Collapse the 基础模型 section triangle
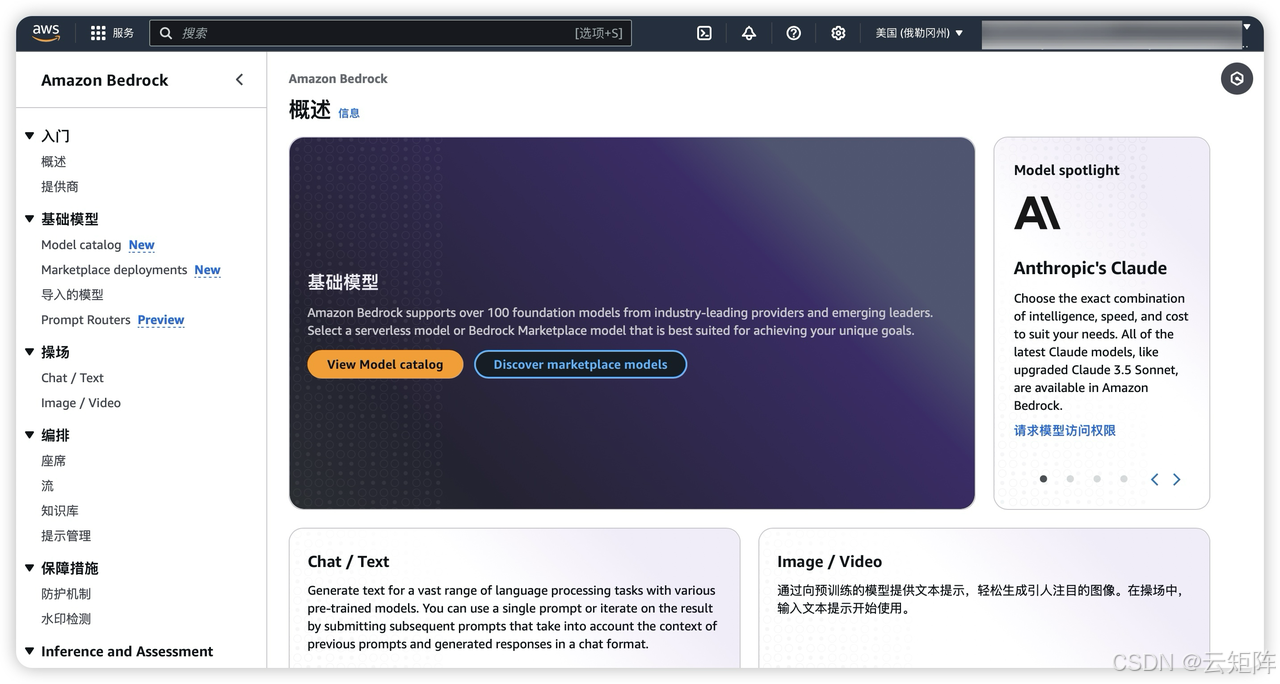The width and height of the screenshot is (1280, 684). click(30, 218)
